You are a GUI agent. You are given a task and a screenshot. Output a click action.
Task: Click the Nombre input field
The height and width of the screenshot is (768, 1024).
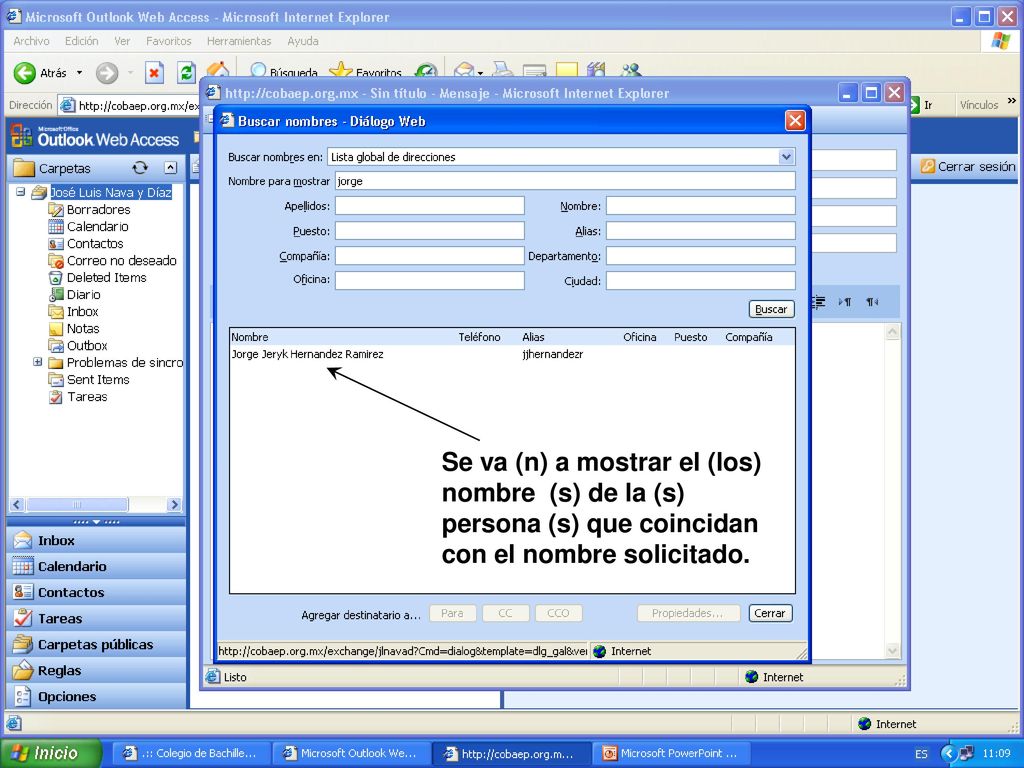point(701,206)
